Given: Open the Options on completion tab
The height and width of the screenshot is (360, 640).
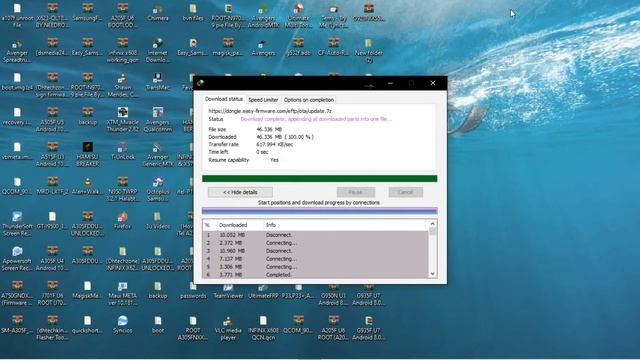Looking at the screenshot, I should tap(309, 100).
